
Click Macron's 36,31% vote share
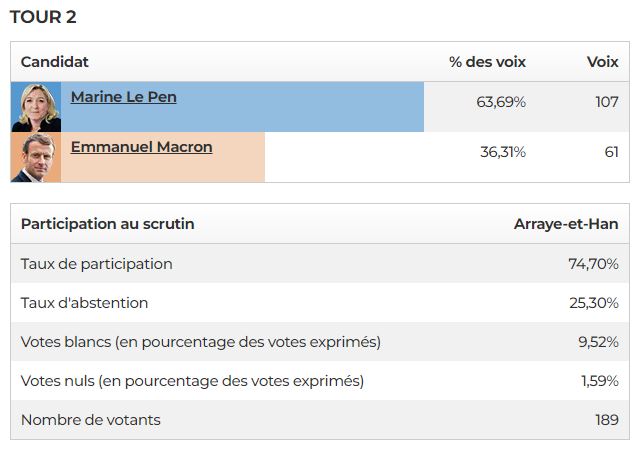503,152
